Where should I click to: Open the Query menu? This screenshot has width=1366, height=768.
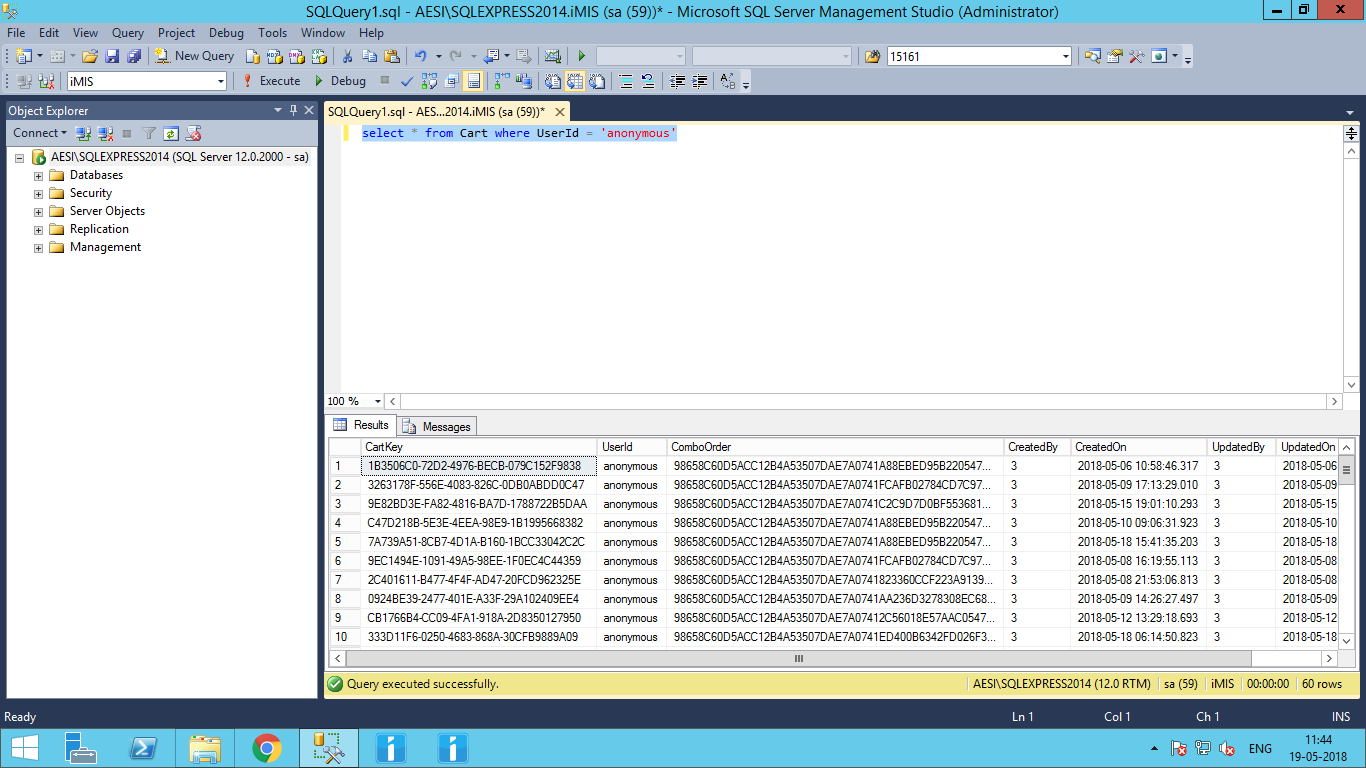tap(127, 33)
